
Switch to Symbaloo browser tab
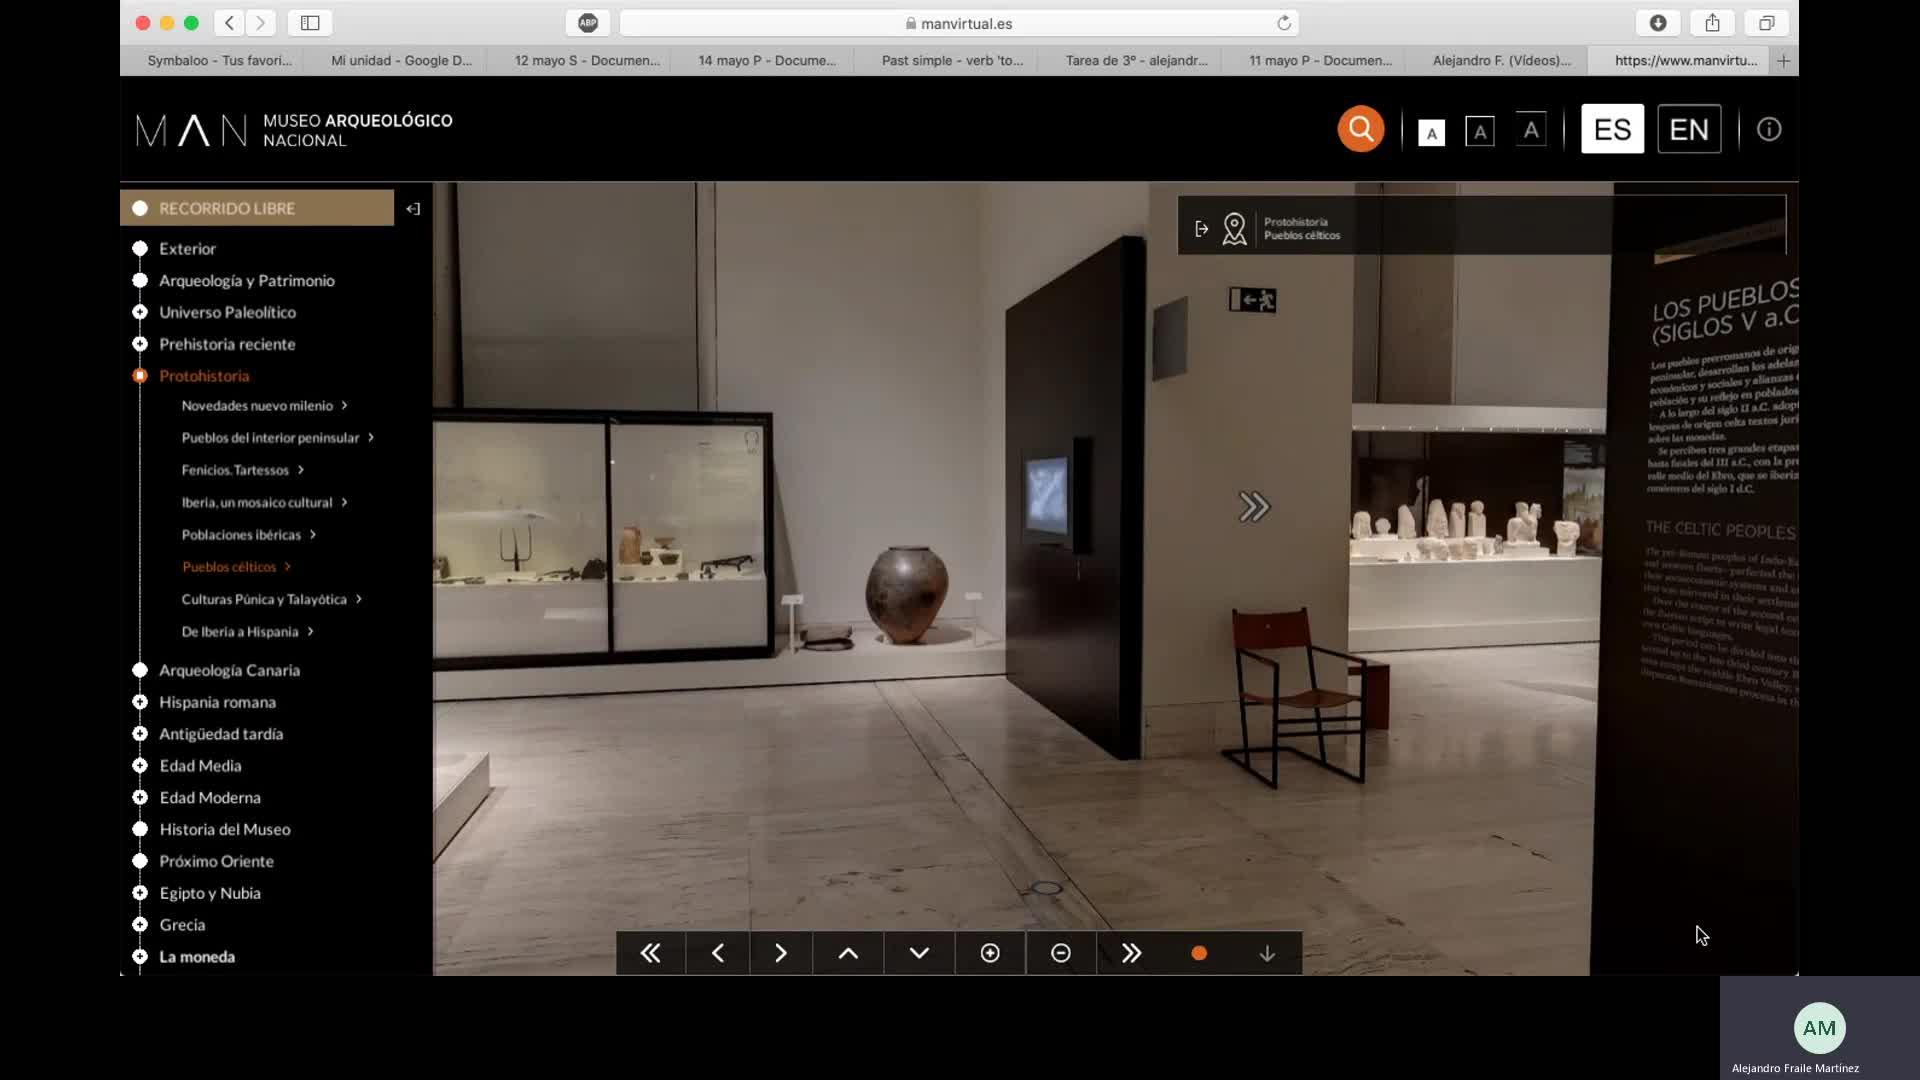[219, 60]
